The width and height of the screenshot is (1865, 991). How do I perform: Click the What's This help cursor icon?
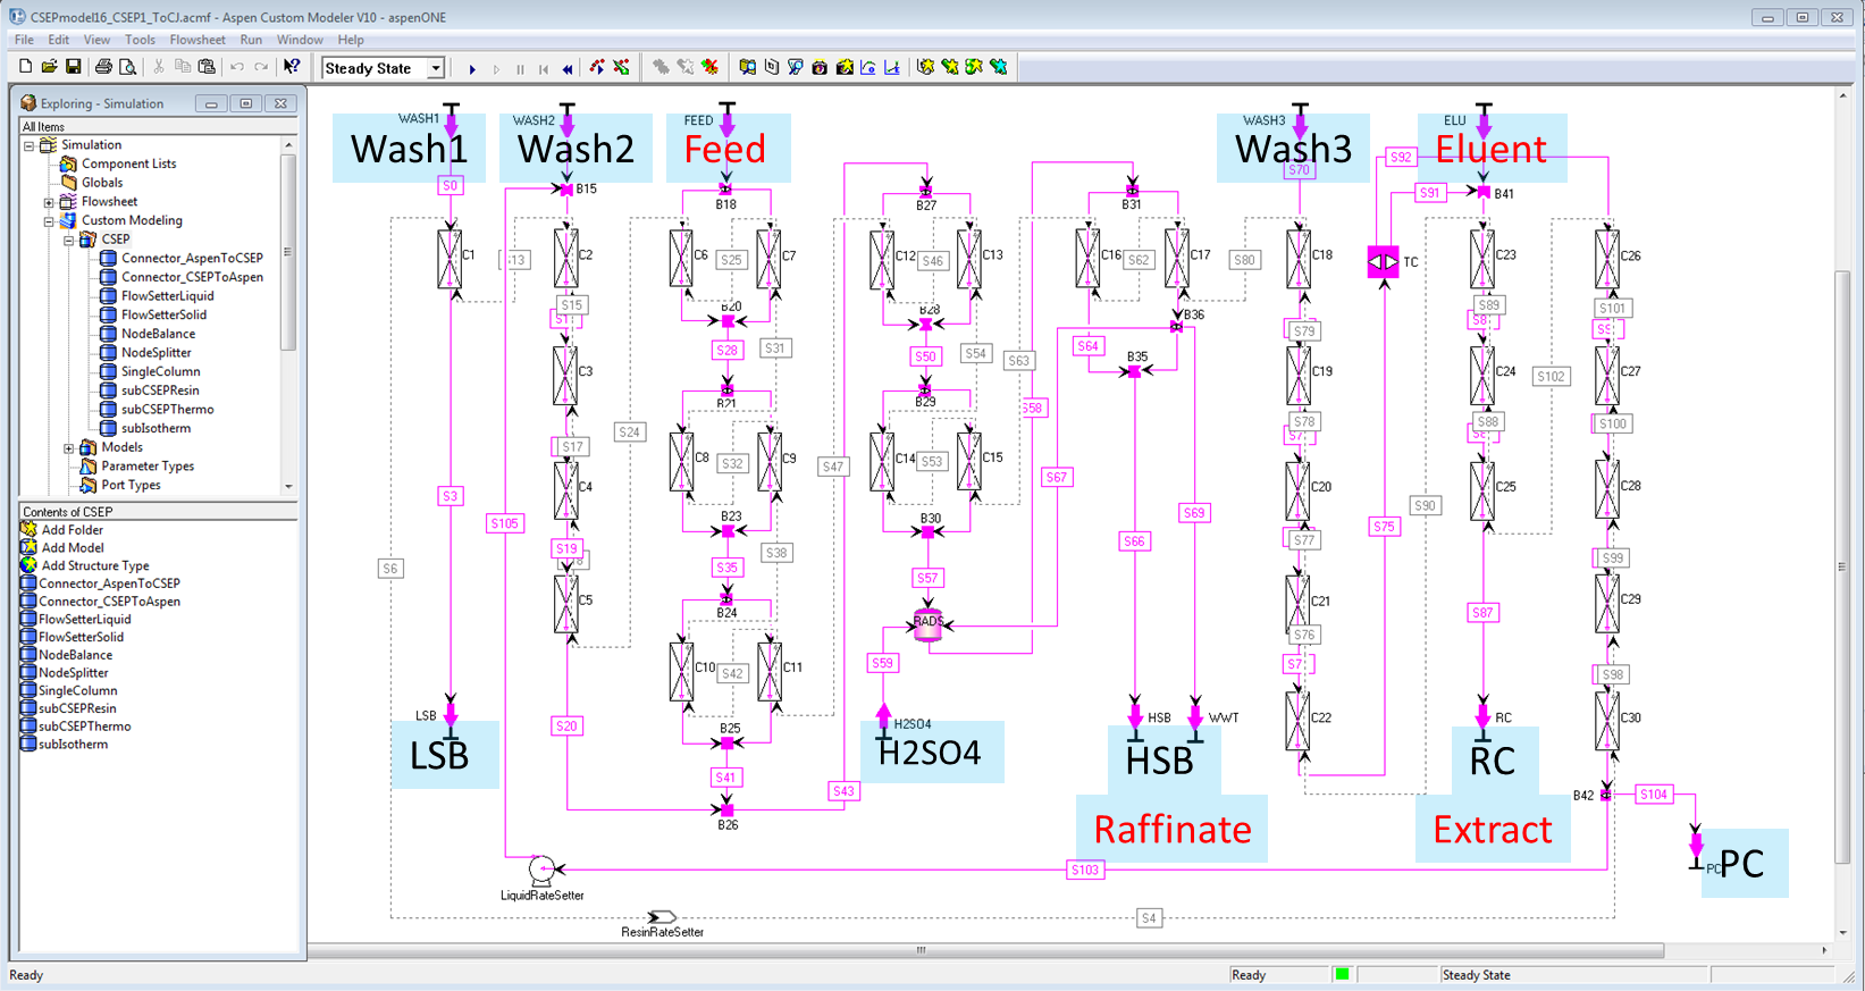point(291,67)
